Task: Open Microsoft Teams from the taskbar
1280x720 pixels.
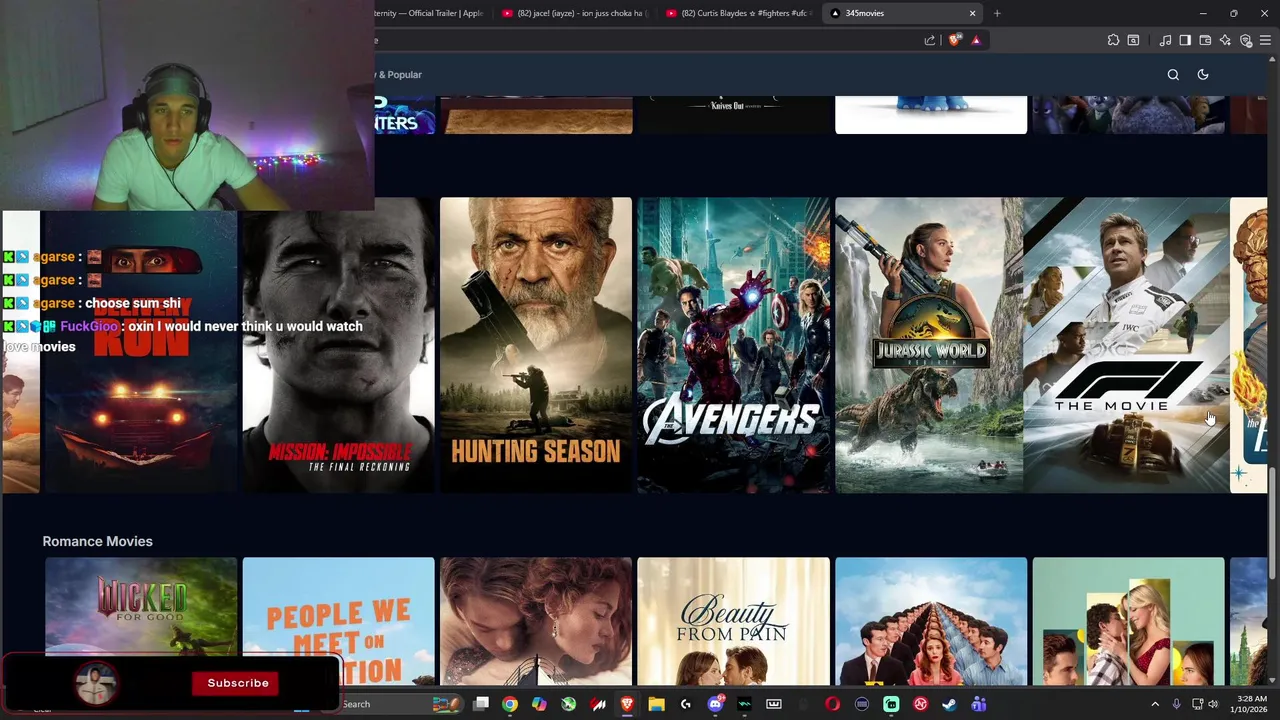Action: (x=978, y=704)
